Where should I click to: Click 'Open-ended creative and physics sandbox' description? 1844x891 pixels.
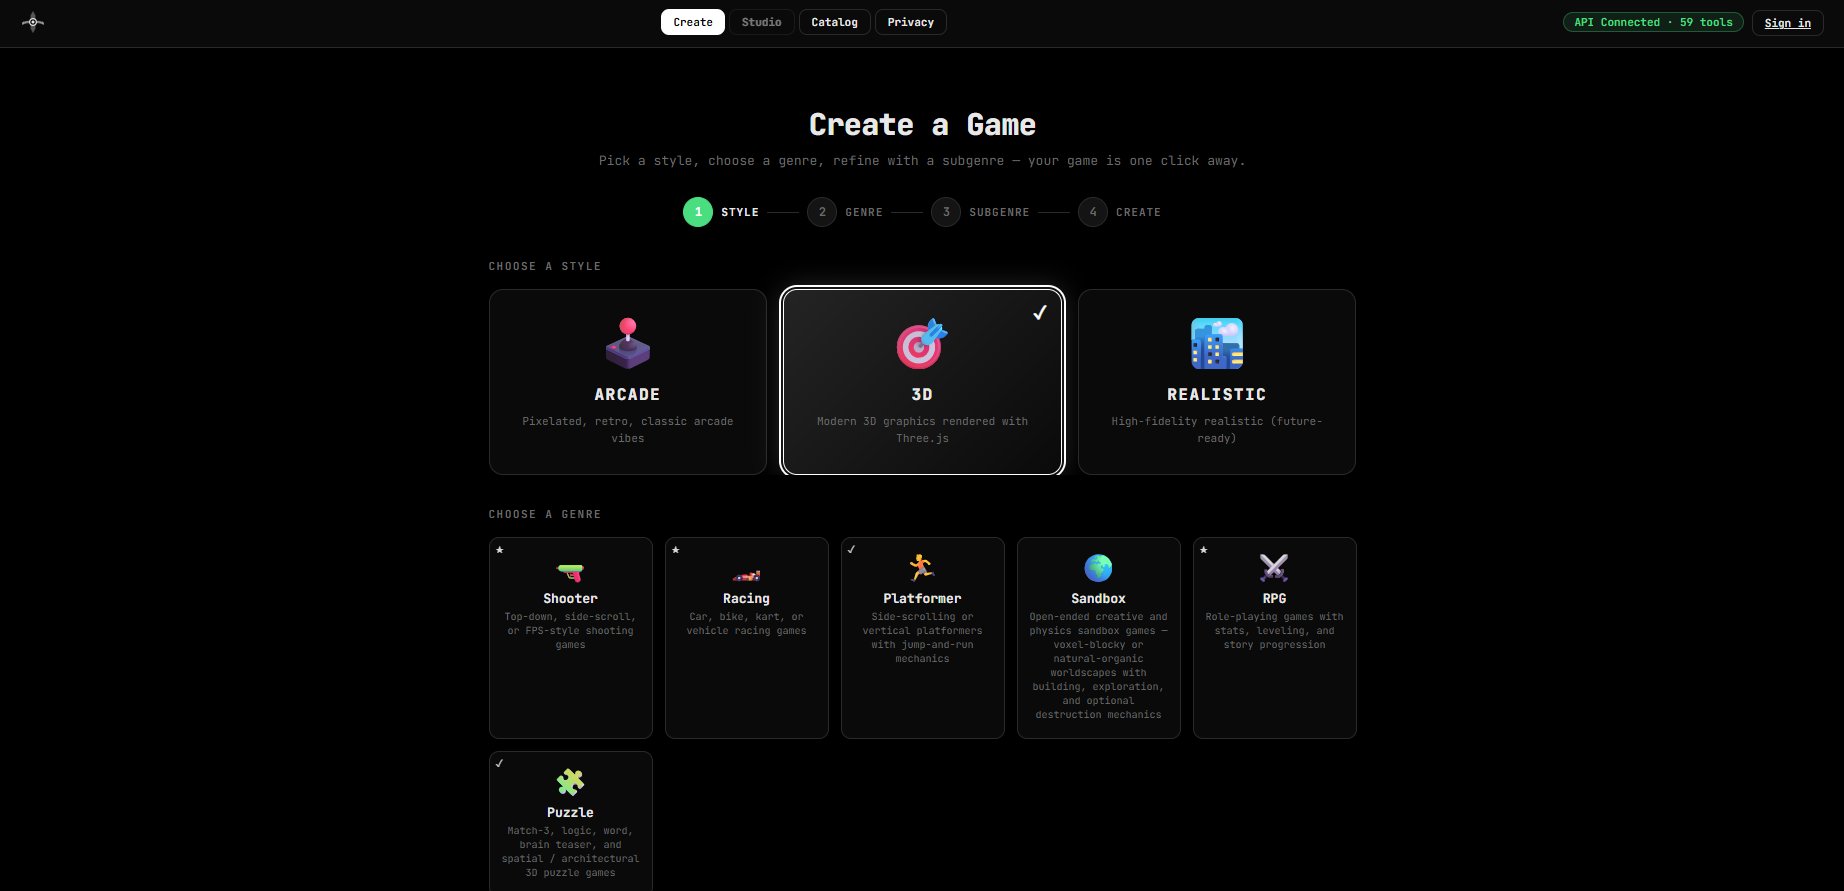pos(1099,666)
